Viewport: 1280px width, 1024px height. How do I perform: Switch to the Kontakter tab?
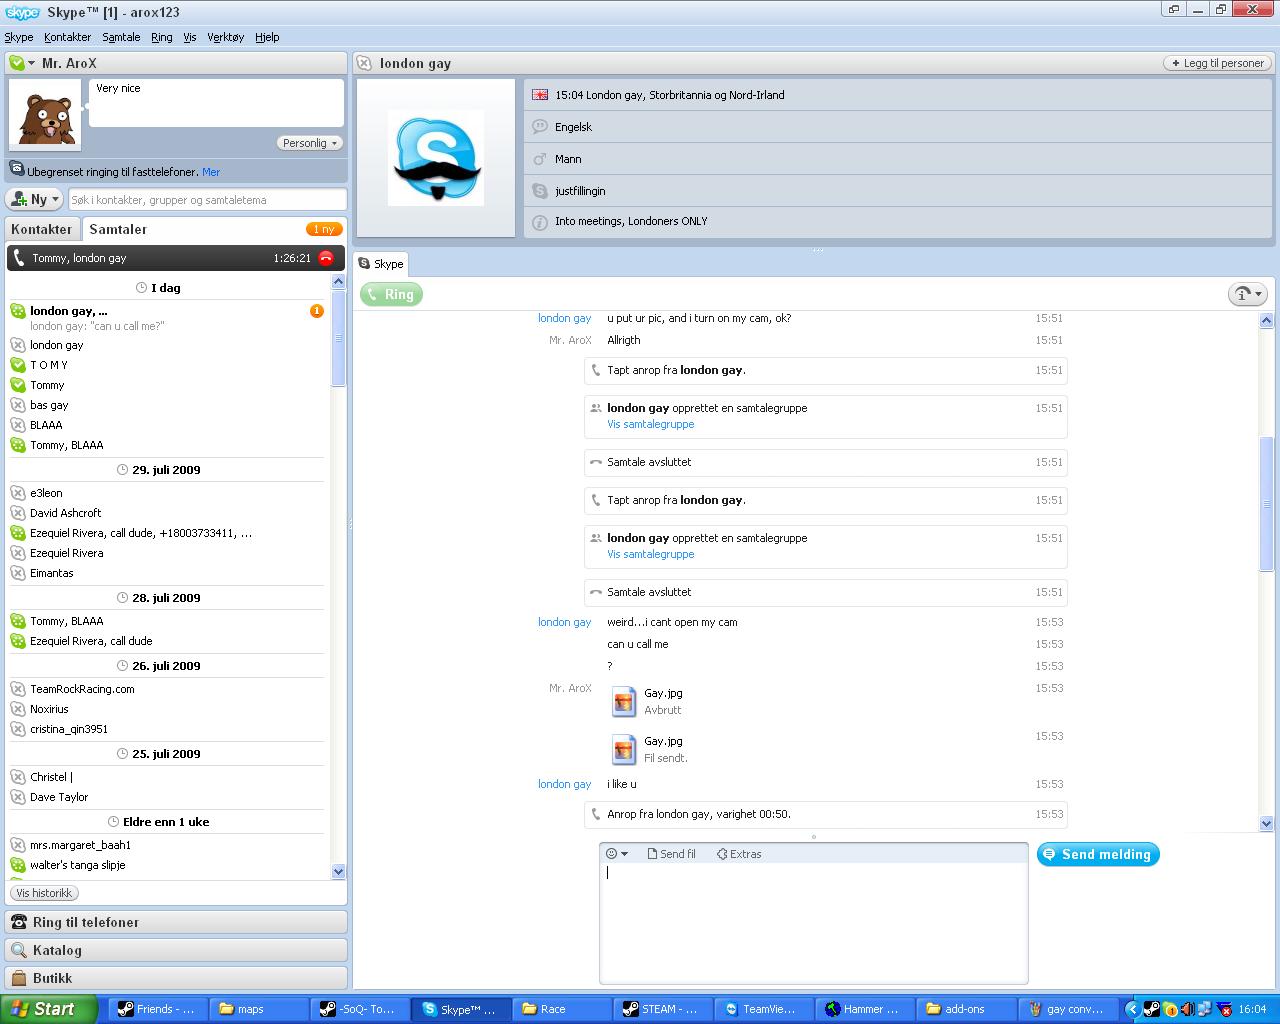pos(42,229)
